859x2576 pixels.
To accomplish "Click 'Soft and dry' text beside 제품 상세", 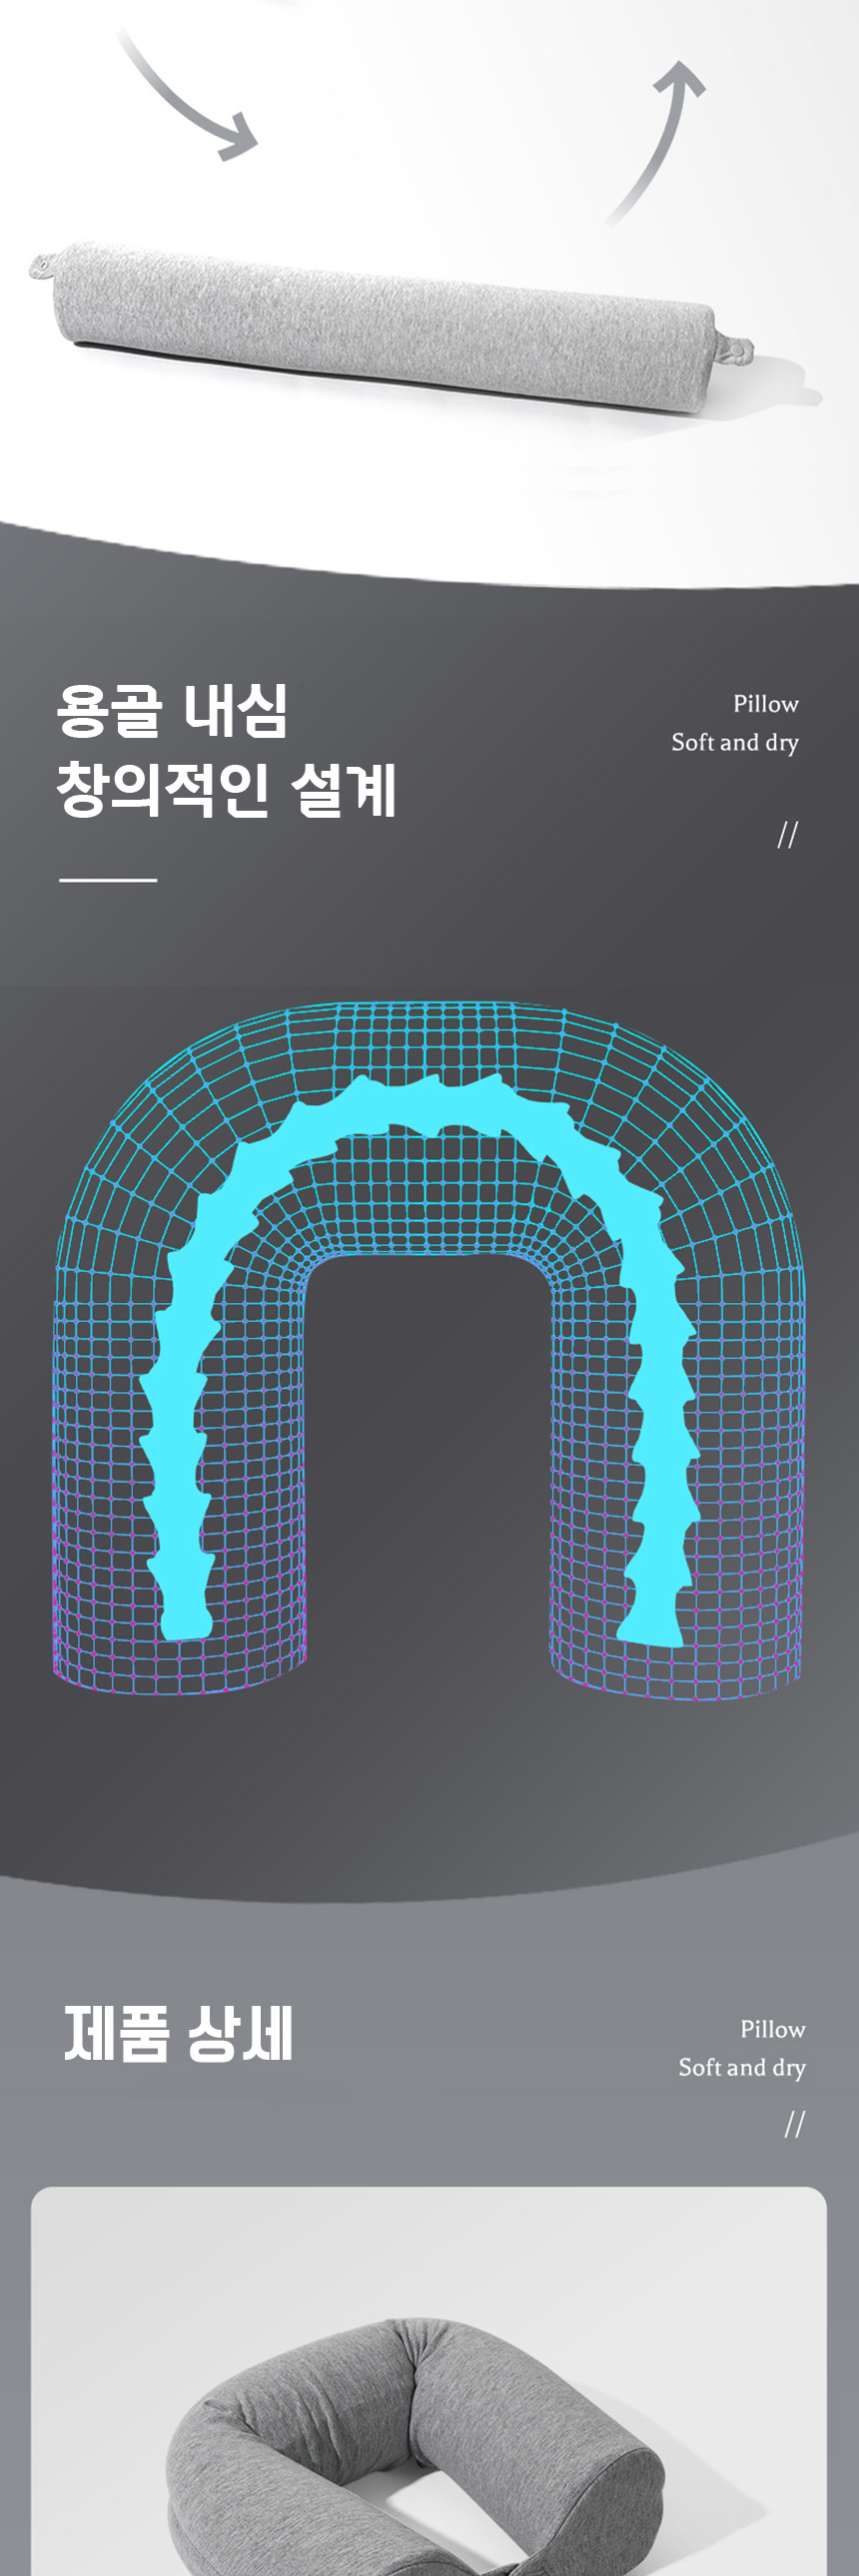I will pos(741,2067).
